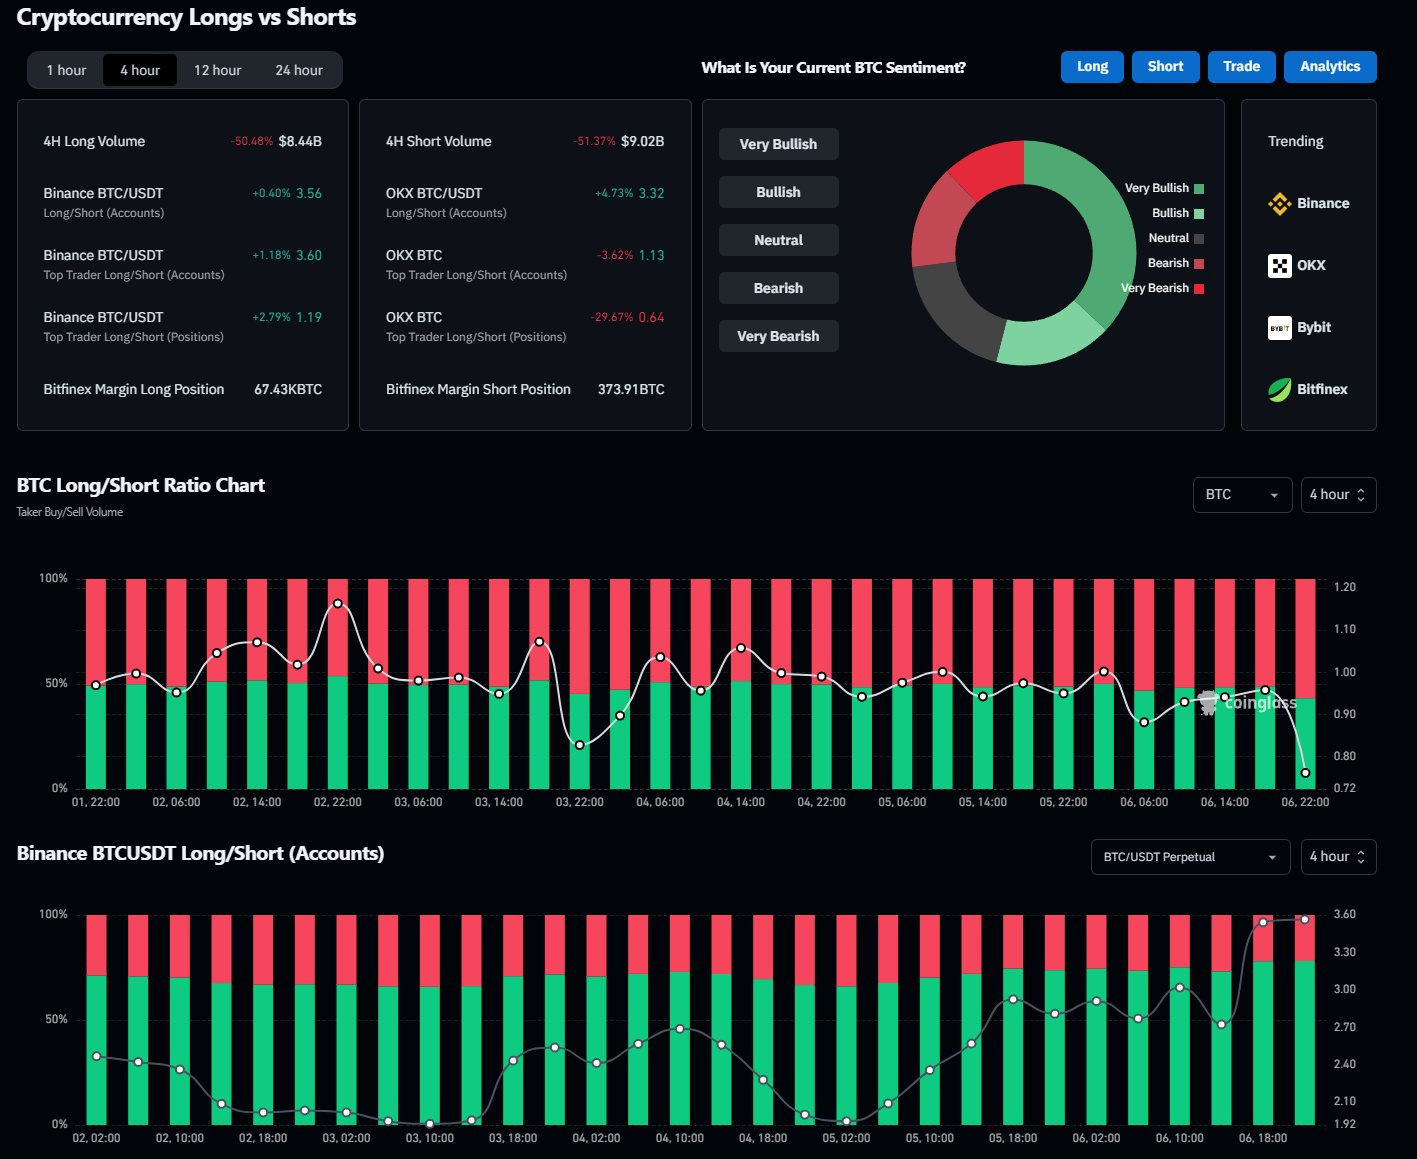1417x1159 pixels.
Task: Click the blue Trade button
Action: (1241, 67)
